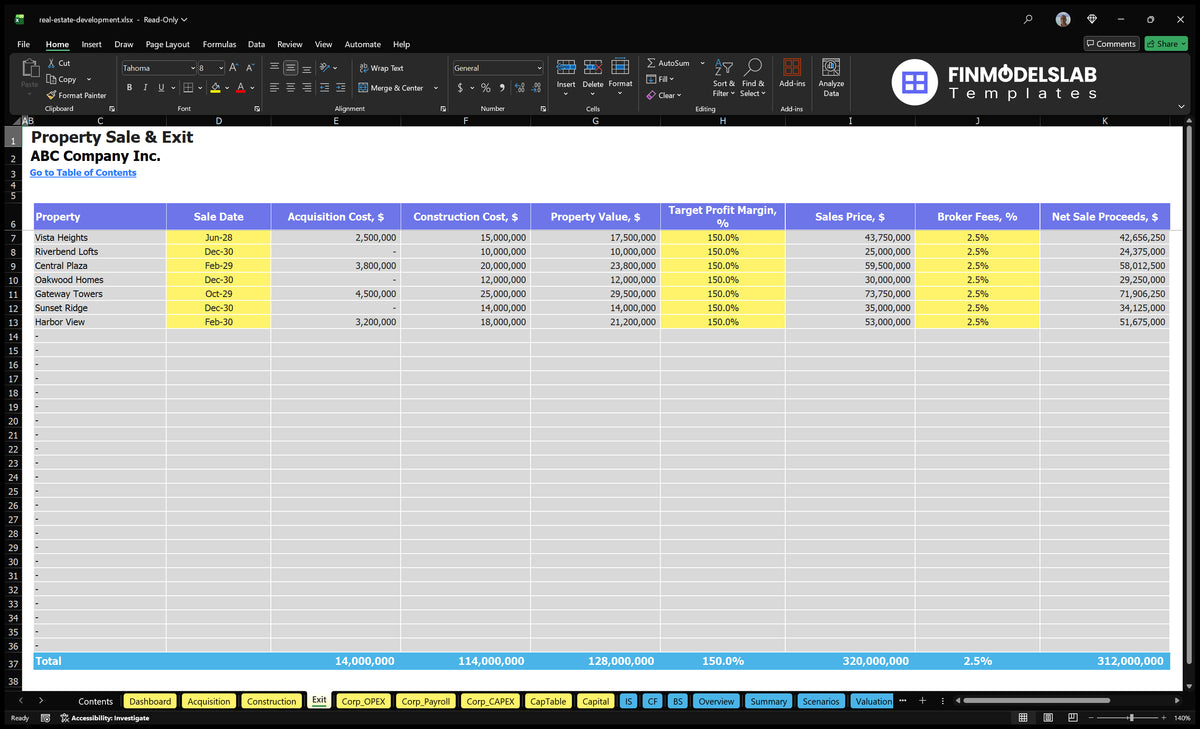This screenshot has height=729, width=1200.
Task: Click the Format cells icon
Action: [x=620, y=67]
